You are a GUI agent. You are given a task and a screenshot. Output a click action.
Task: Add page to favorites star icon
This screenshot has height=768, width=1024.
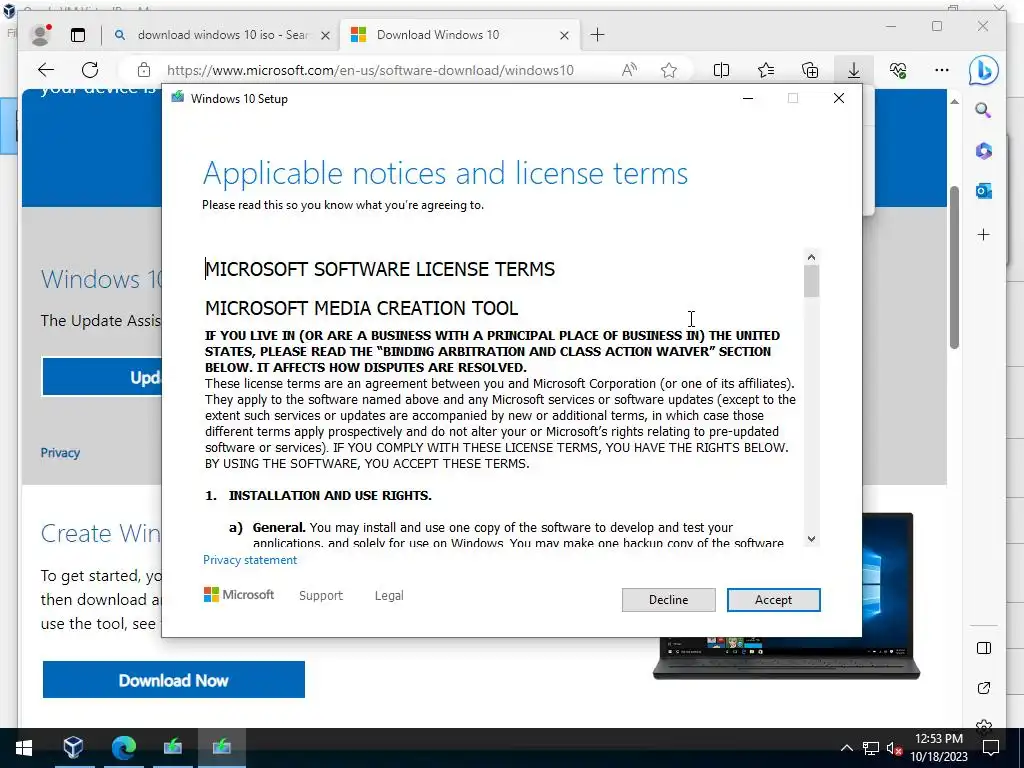[669, 70]
